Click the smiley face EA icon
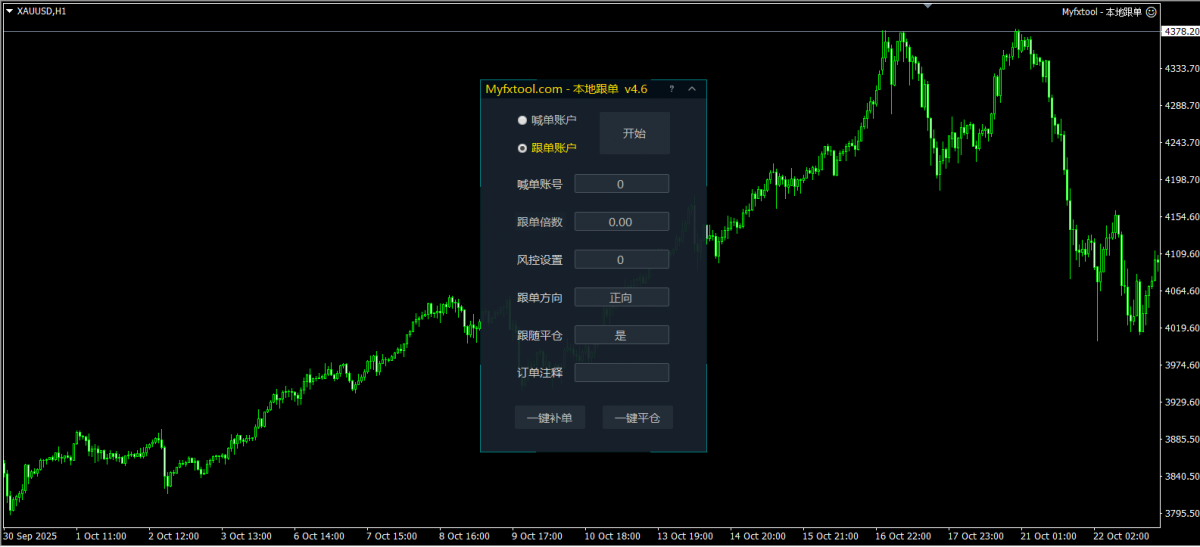The image size is (1200, 547). 1151,12
